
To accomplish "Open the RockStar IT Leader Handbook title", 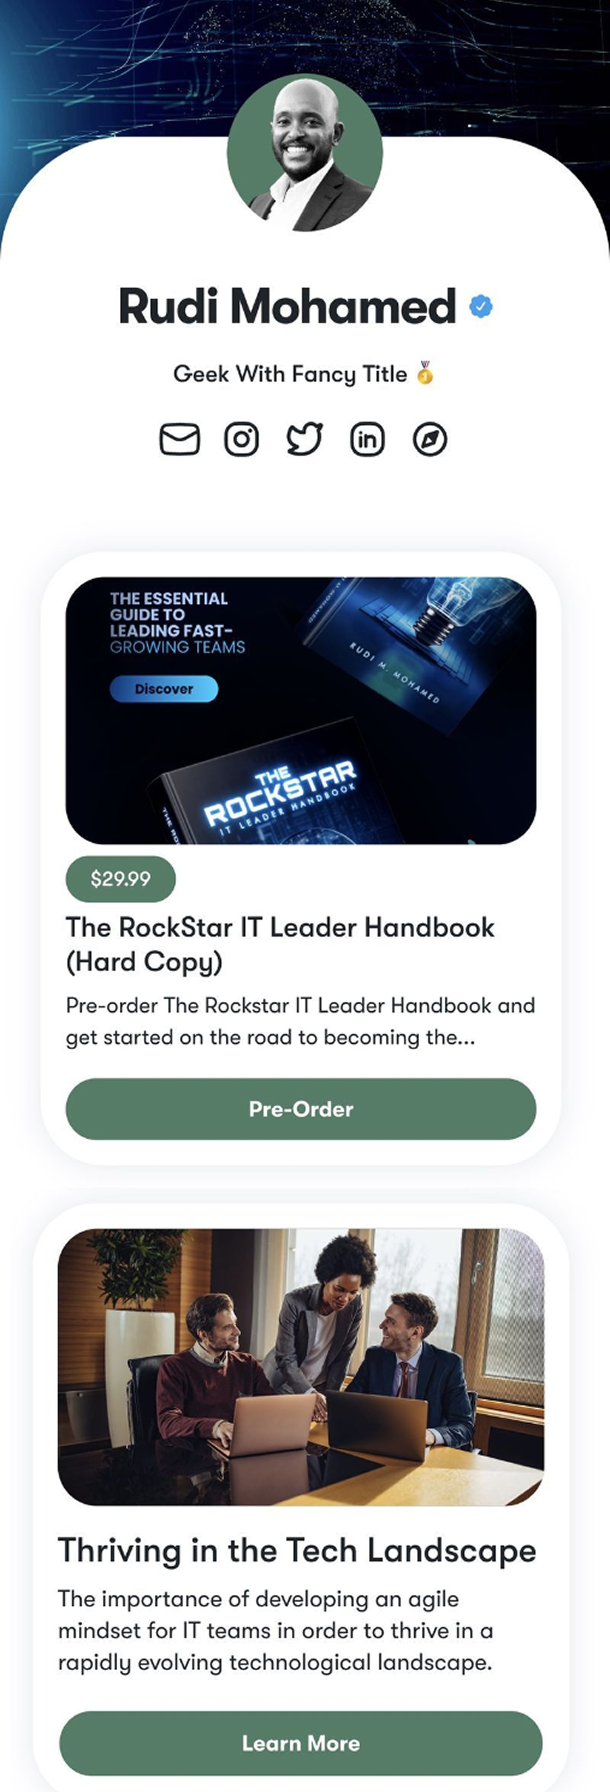I will 280,944.
